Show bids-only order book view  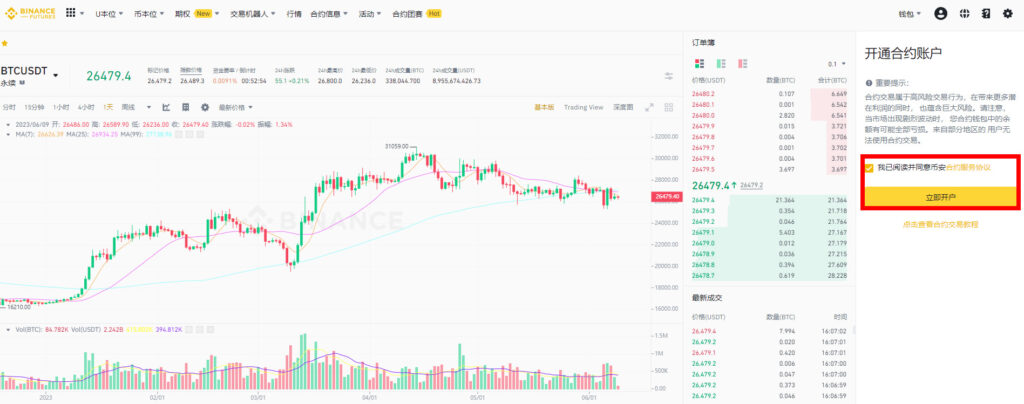tap(721, 63)
